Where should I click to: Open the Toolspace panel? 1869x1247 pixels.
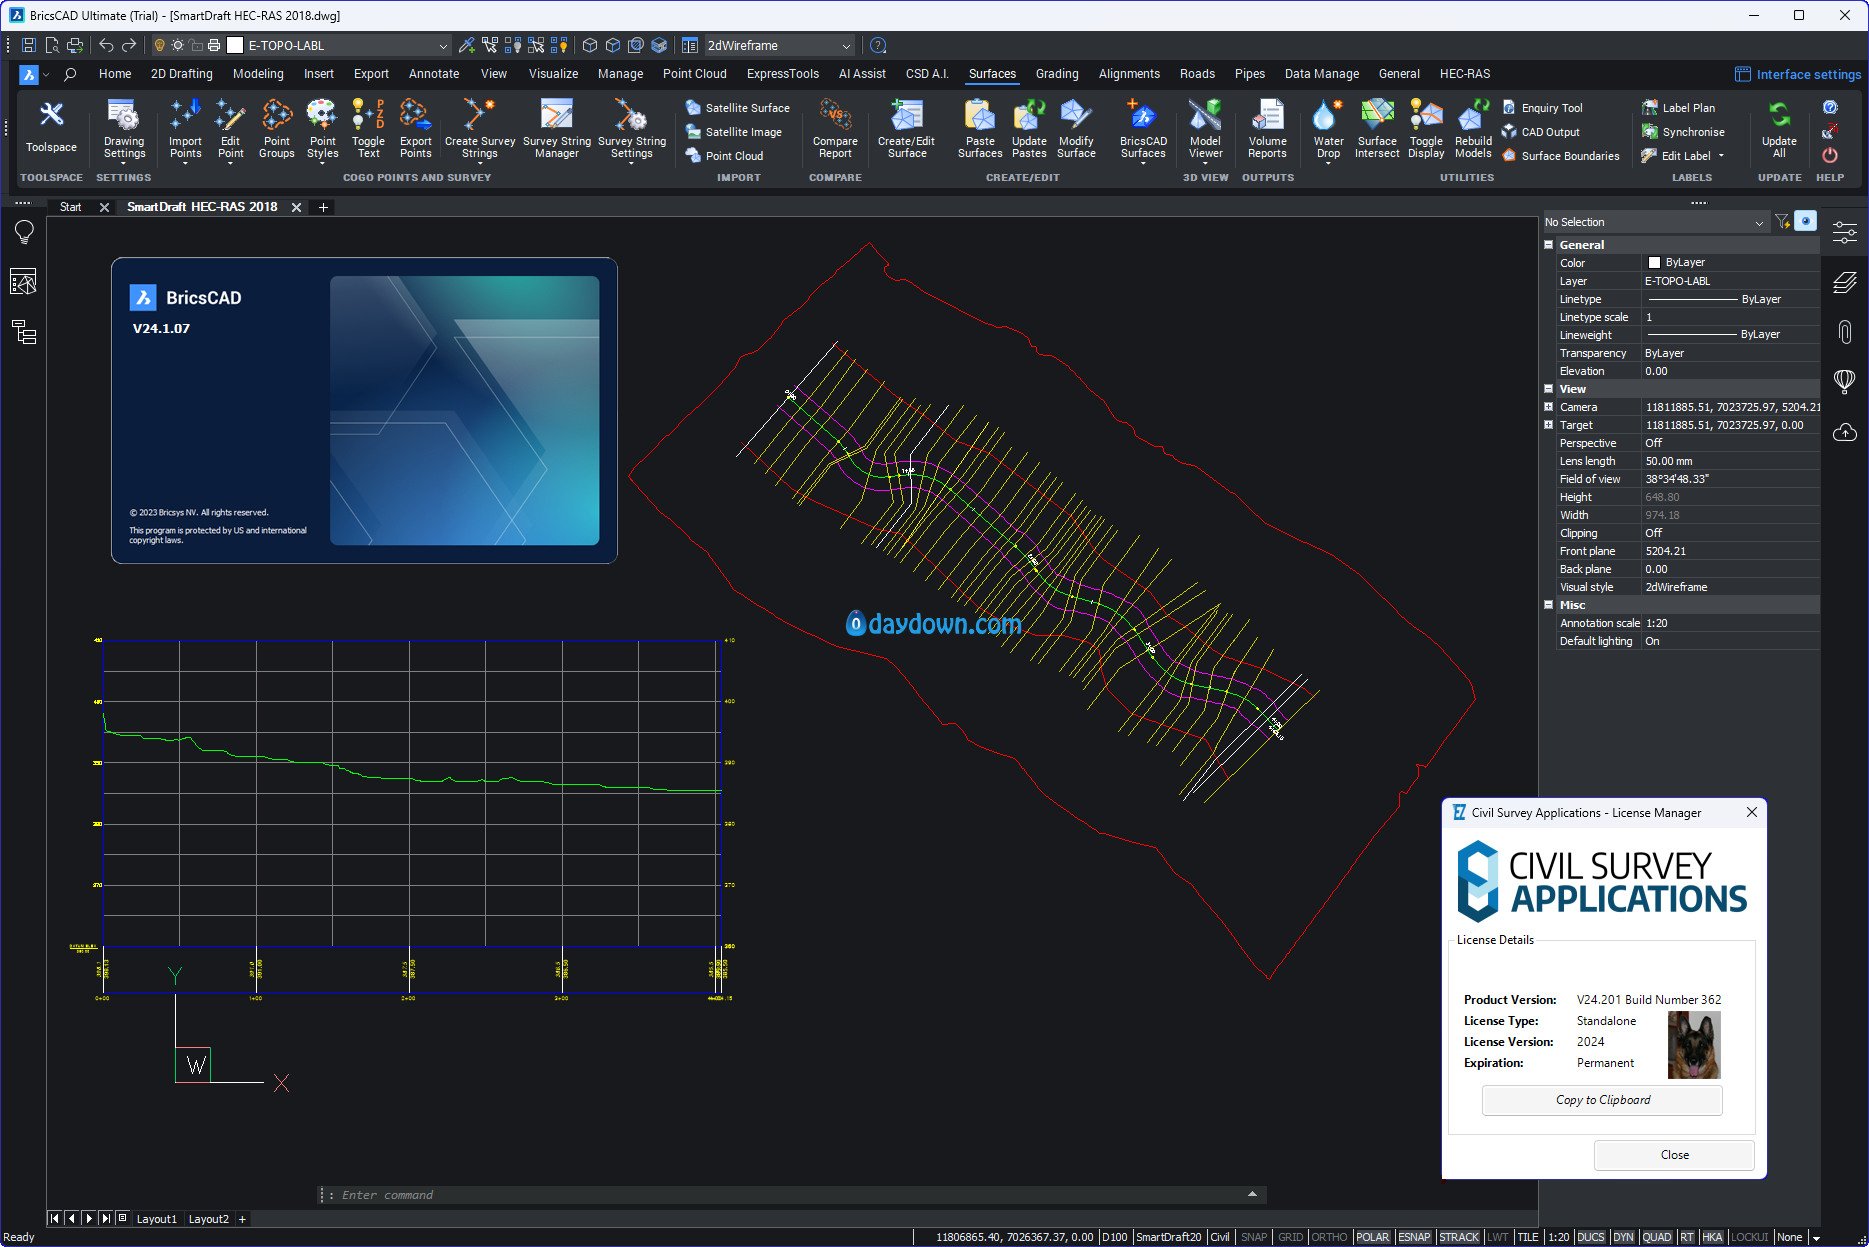51,127
